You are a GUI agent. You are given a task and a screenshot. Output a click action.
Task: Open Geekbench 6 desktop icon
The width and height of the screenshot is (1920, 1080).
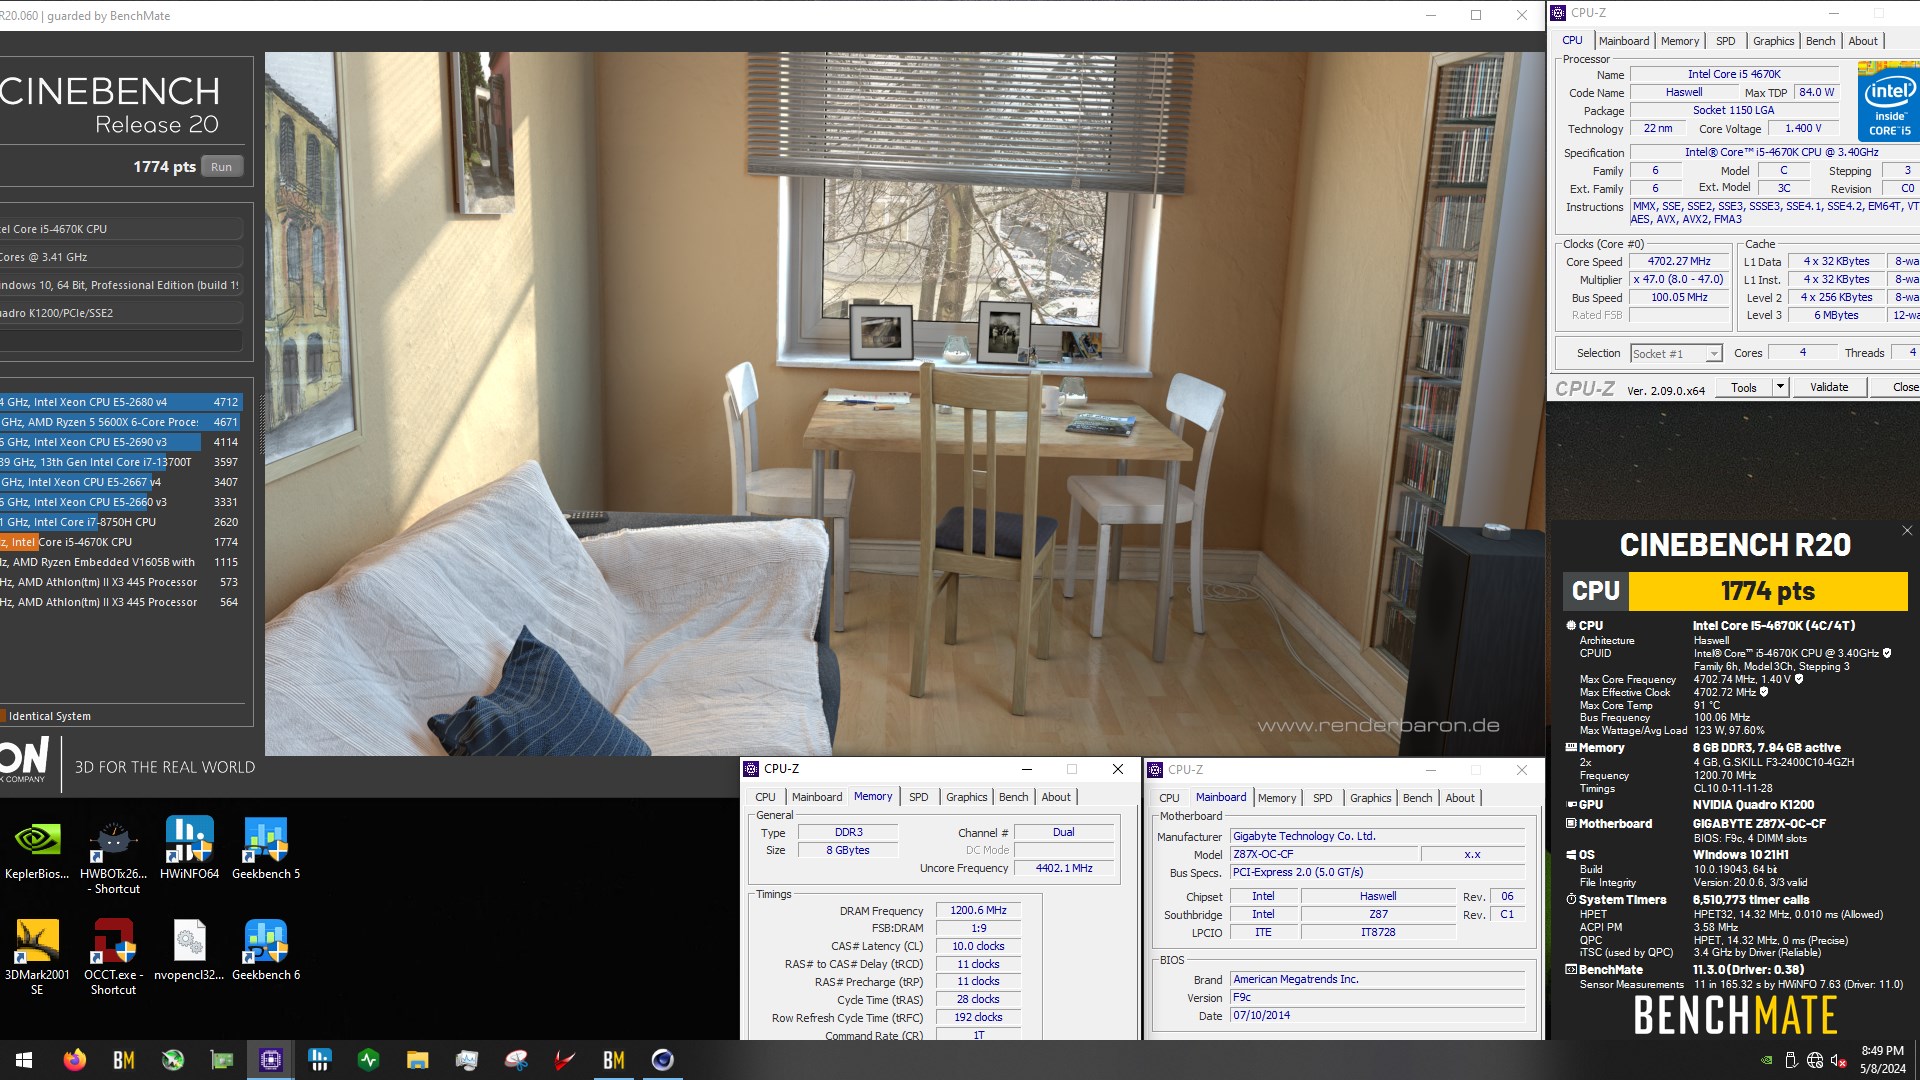(x=265, y=950)
